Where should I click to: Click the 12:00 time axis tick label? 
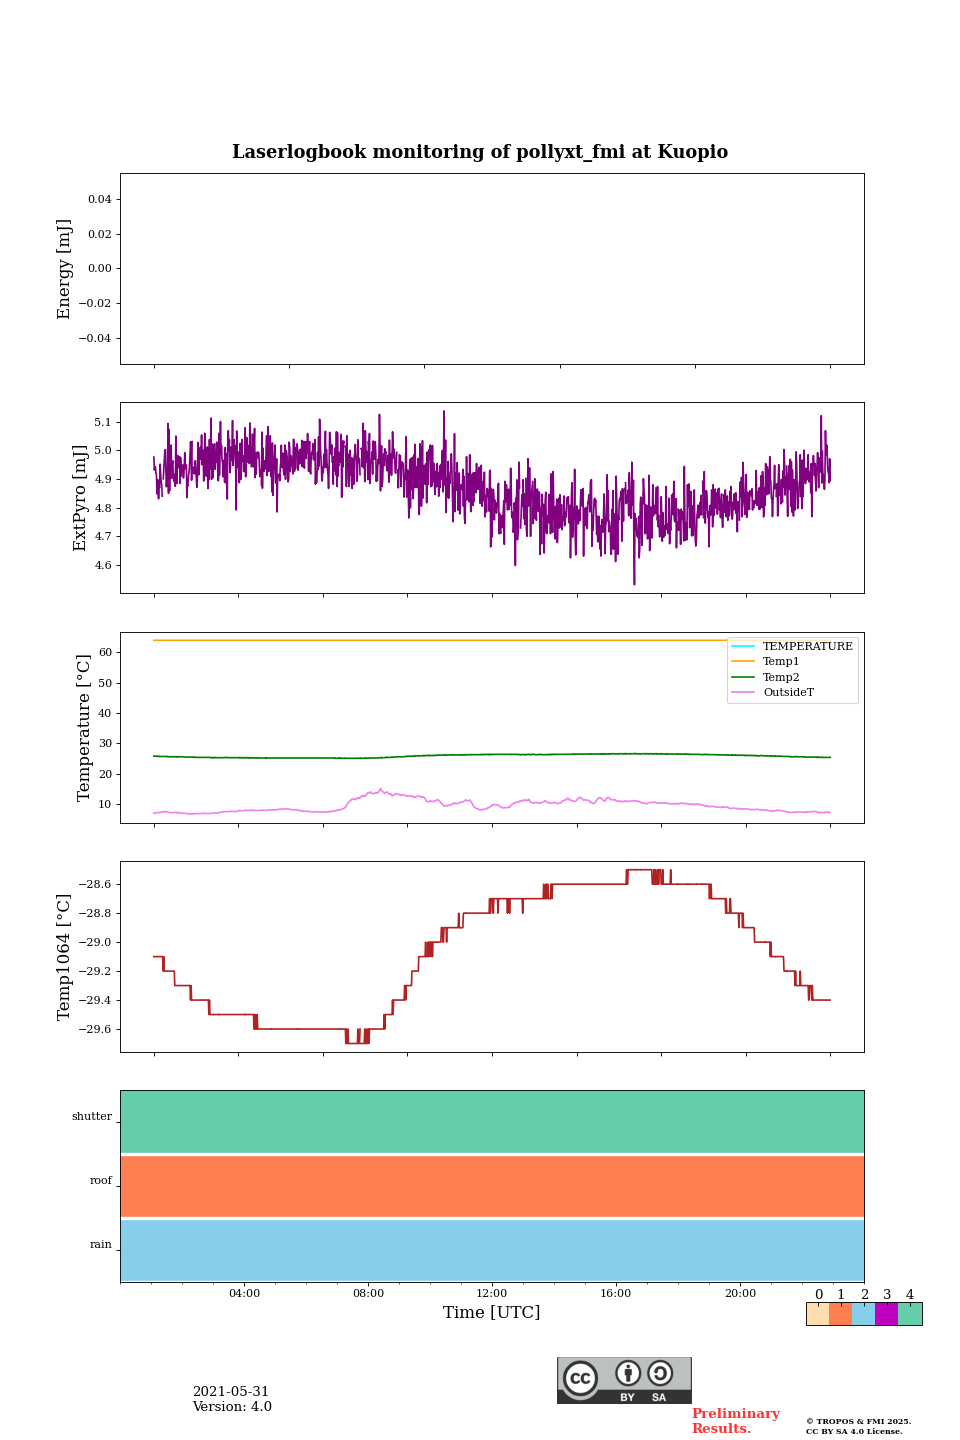pyautogui.click(x=492, y=1293)
